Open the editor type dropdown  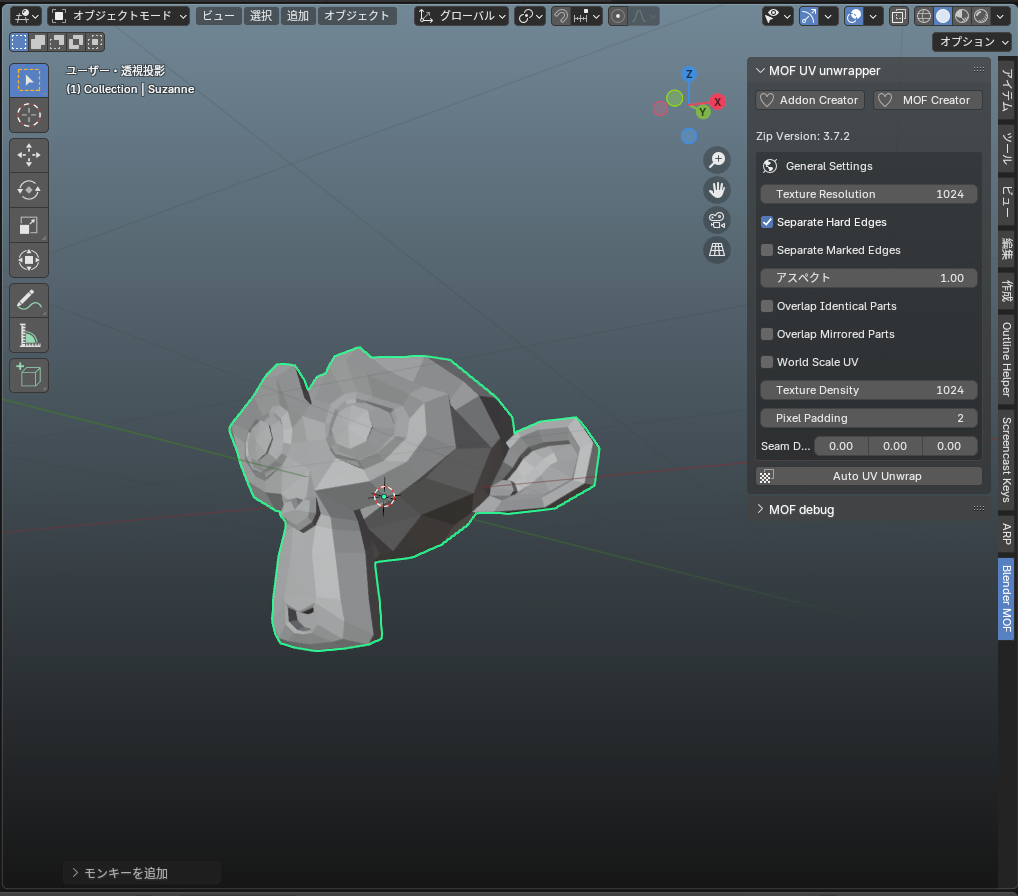click(26, 16)
